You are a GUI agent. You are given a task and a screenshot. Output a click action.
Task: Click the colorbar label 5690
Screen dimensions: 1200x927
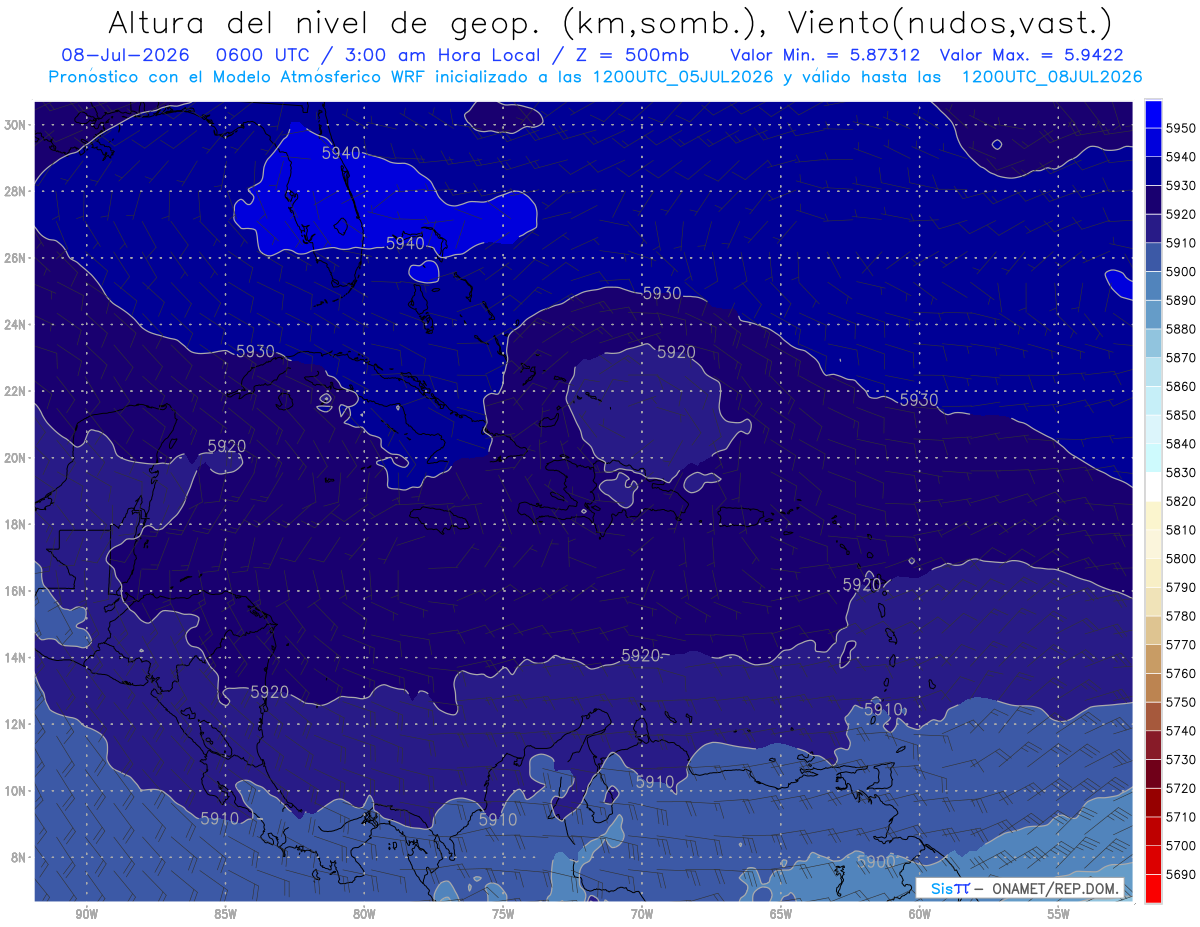pyautogui.click(x=1181, y=874)
